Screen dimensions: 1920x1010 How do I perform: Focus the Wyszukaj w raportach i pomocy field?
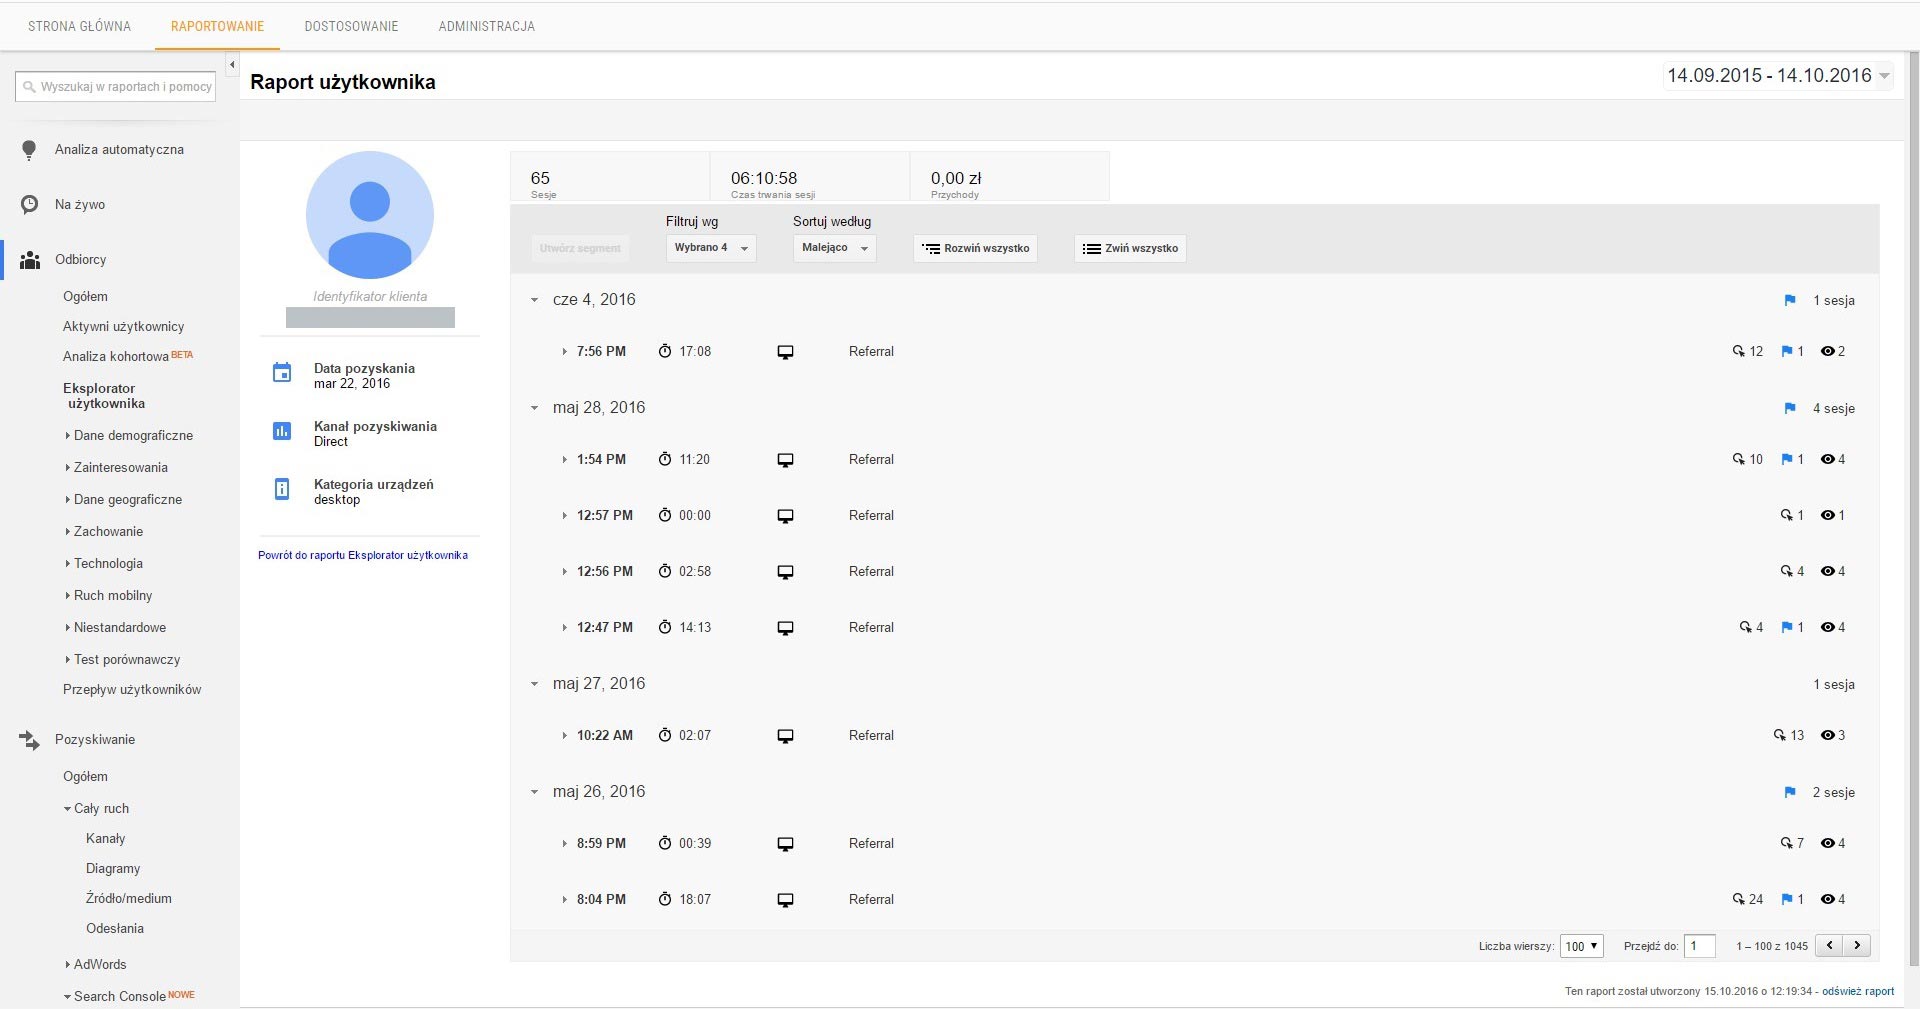pos(115,87)
